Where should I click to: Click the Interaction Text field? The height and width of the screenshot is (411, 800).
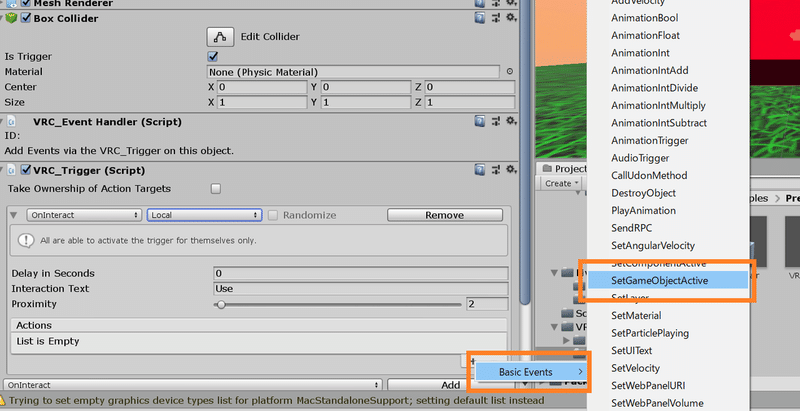tap(361, 289)
